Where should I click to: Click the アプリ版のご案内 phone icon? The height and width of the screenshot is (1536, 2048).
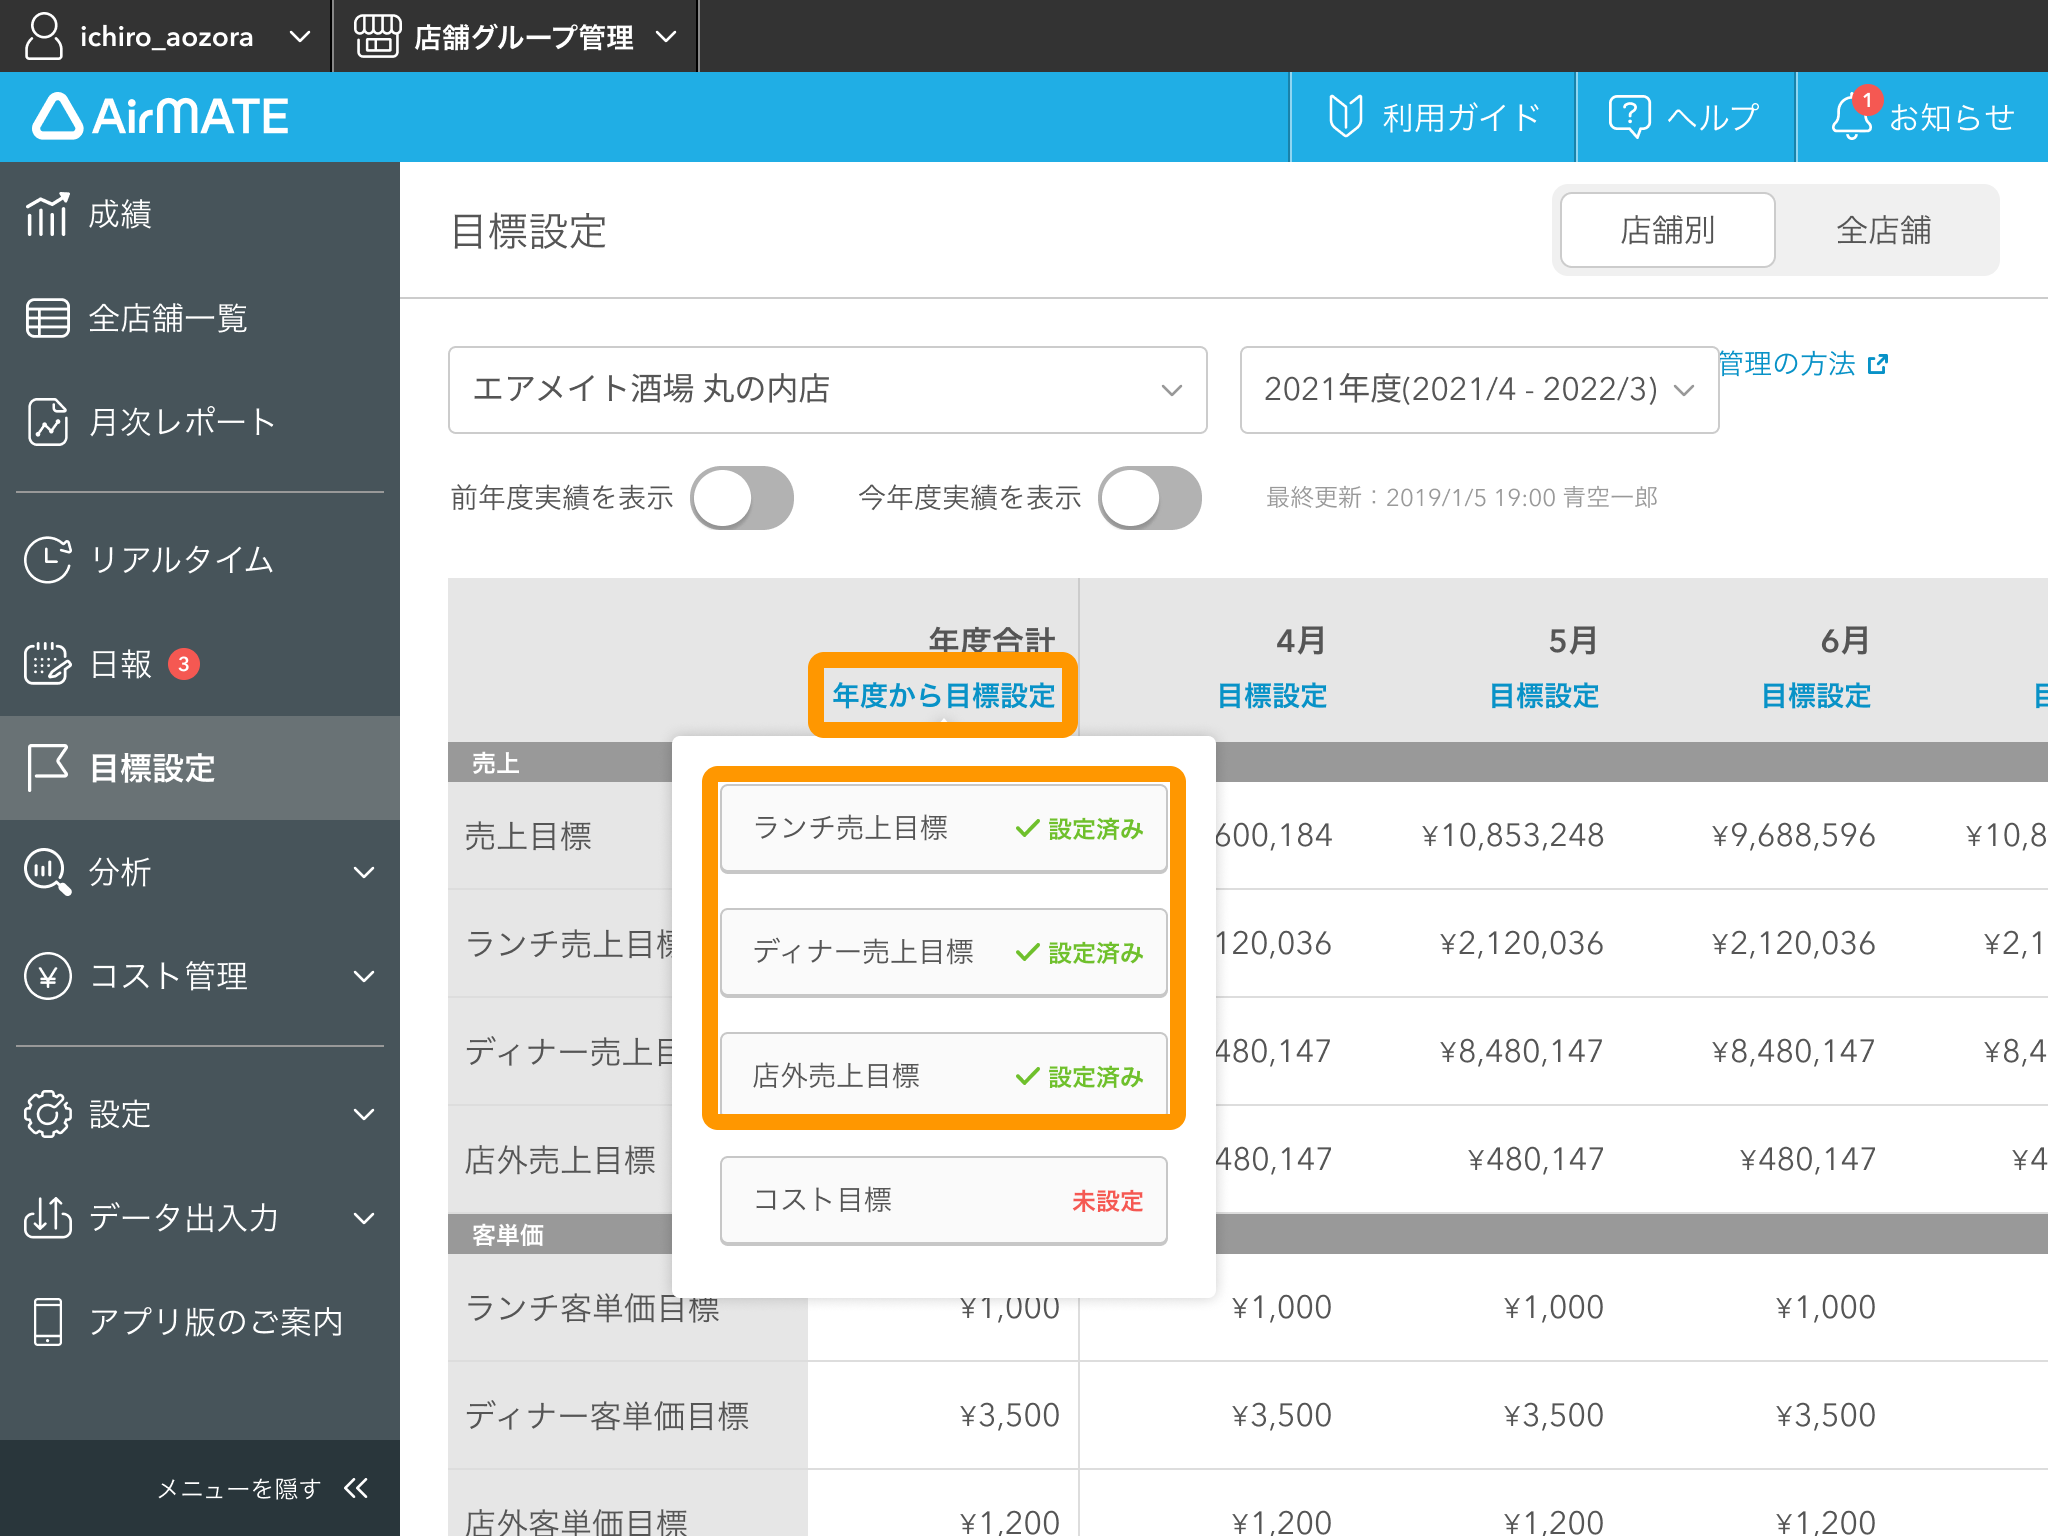47,1322
